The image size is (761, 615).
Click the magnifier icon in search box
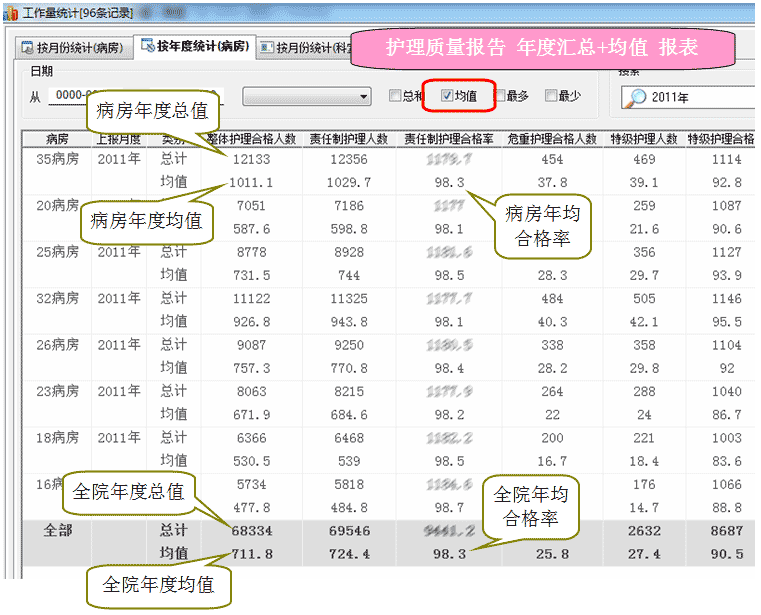pos(635,98)
